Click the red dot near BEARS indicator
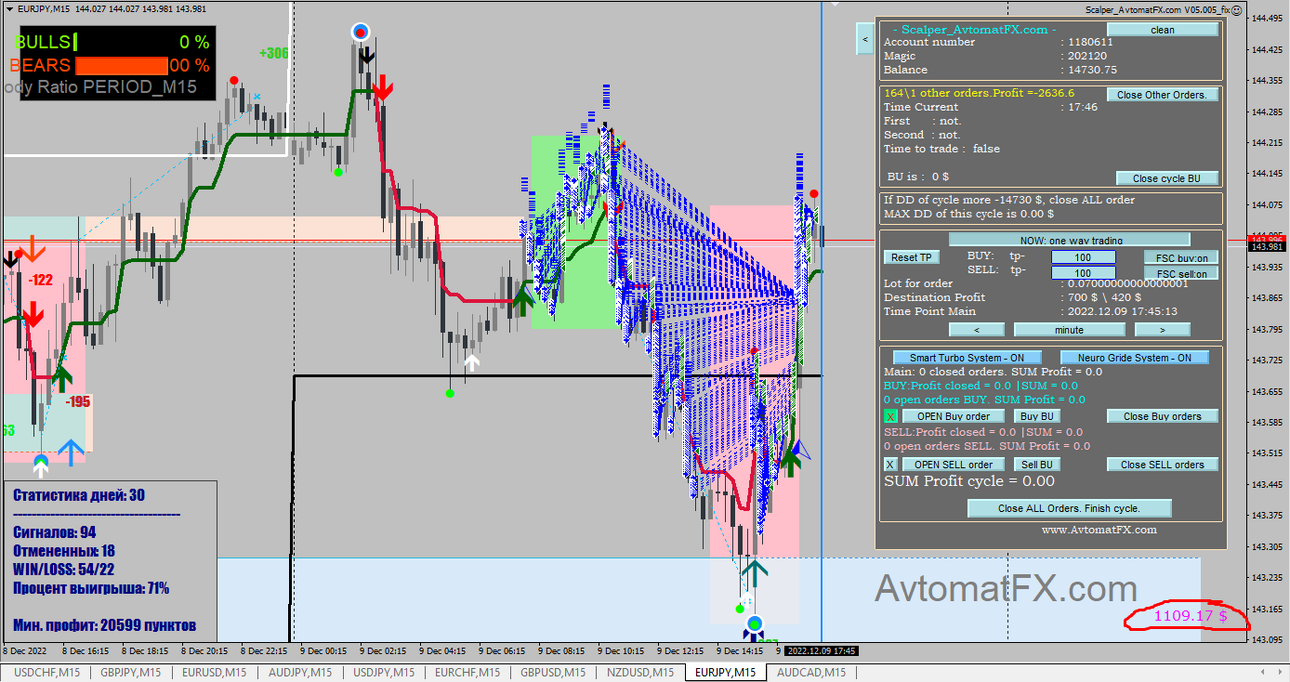The image size is (1290, 682). pos(233,80)
